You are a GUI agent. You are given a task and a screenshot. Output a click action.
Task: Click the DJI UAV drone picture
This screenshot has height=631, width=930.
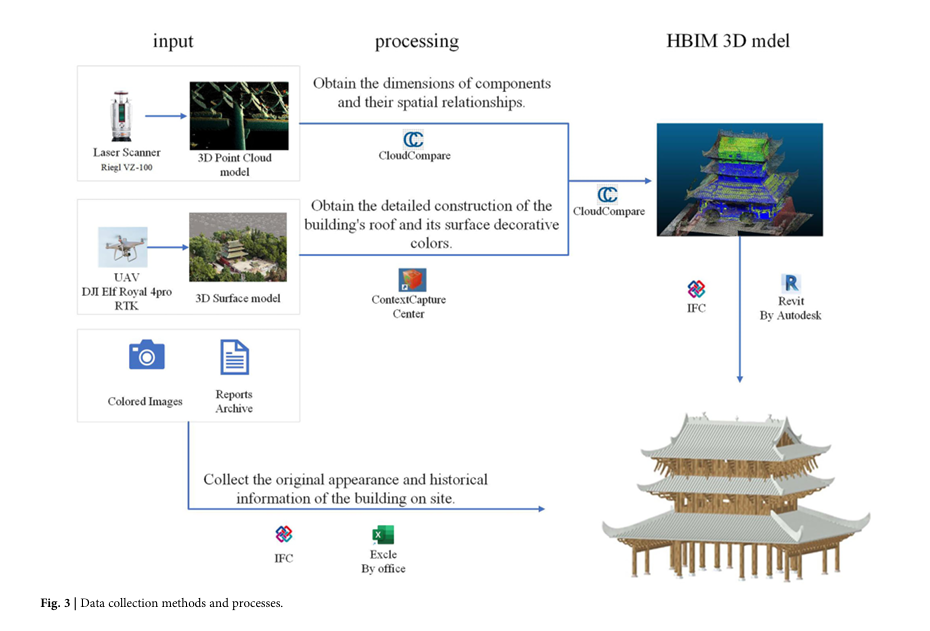pyautogui.click(x=124, y=246)
